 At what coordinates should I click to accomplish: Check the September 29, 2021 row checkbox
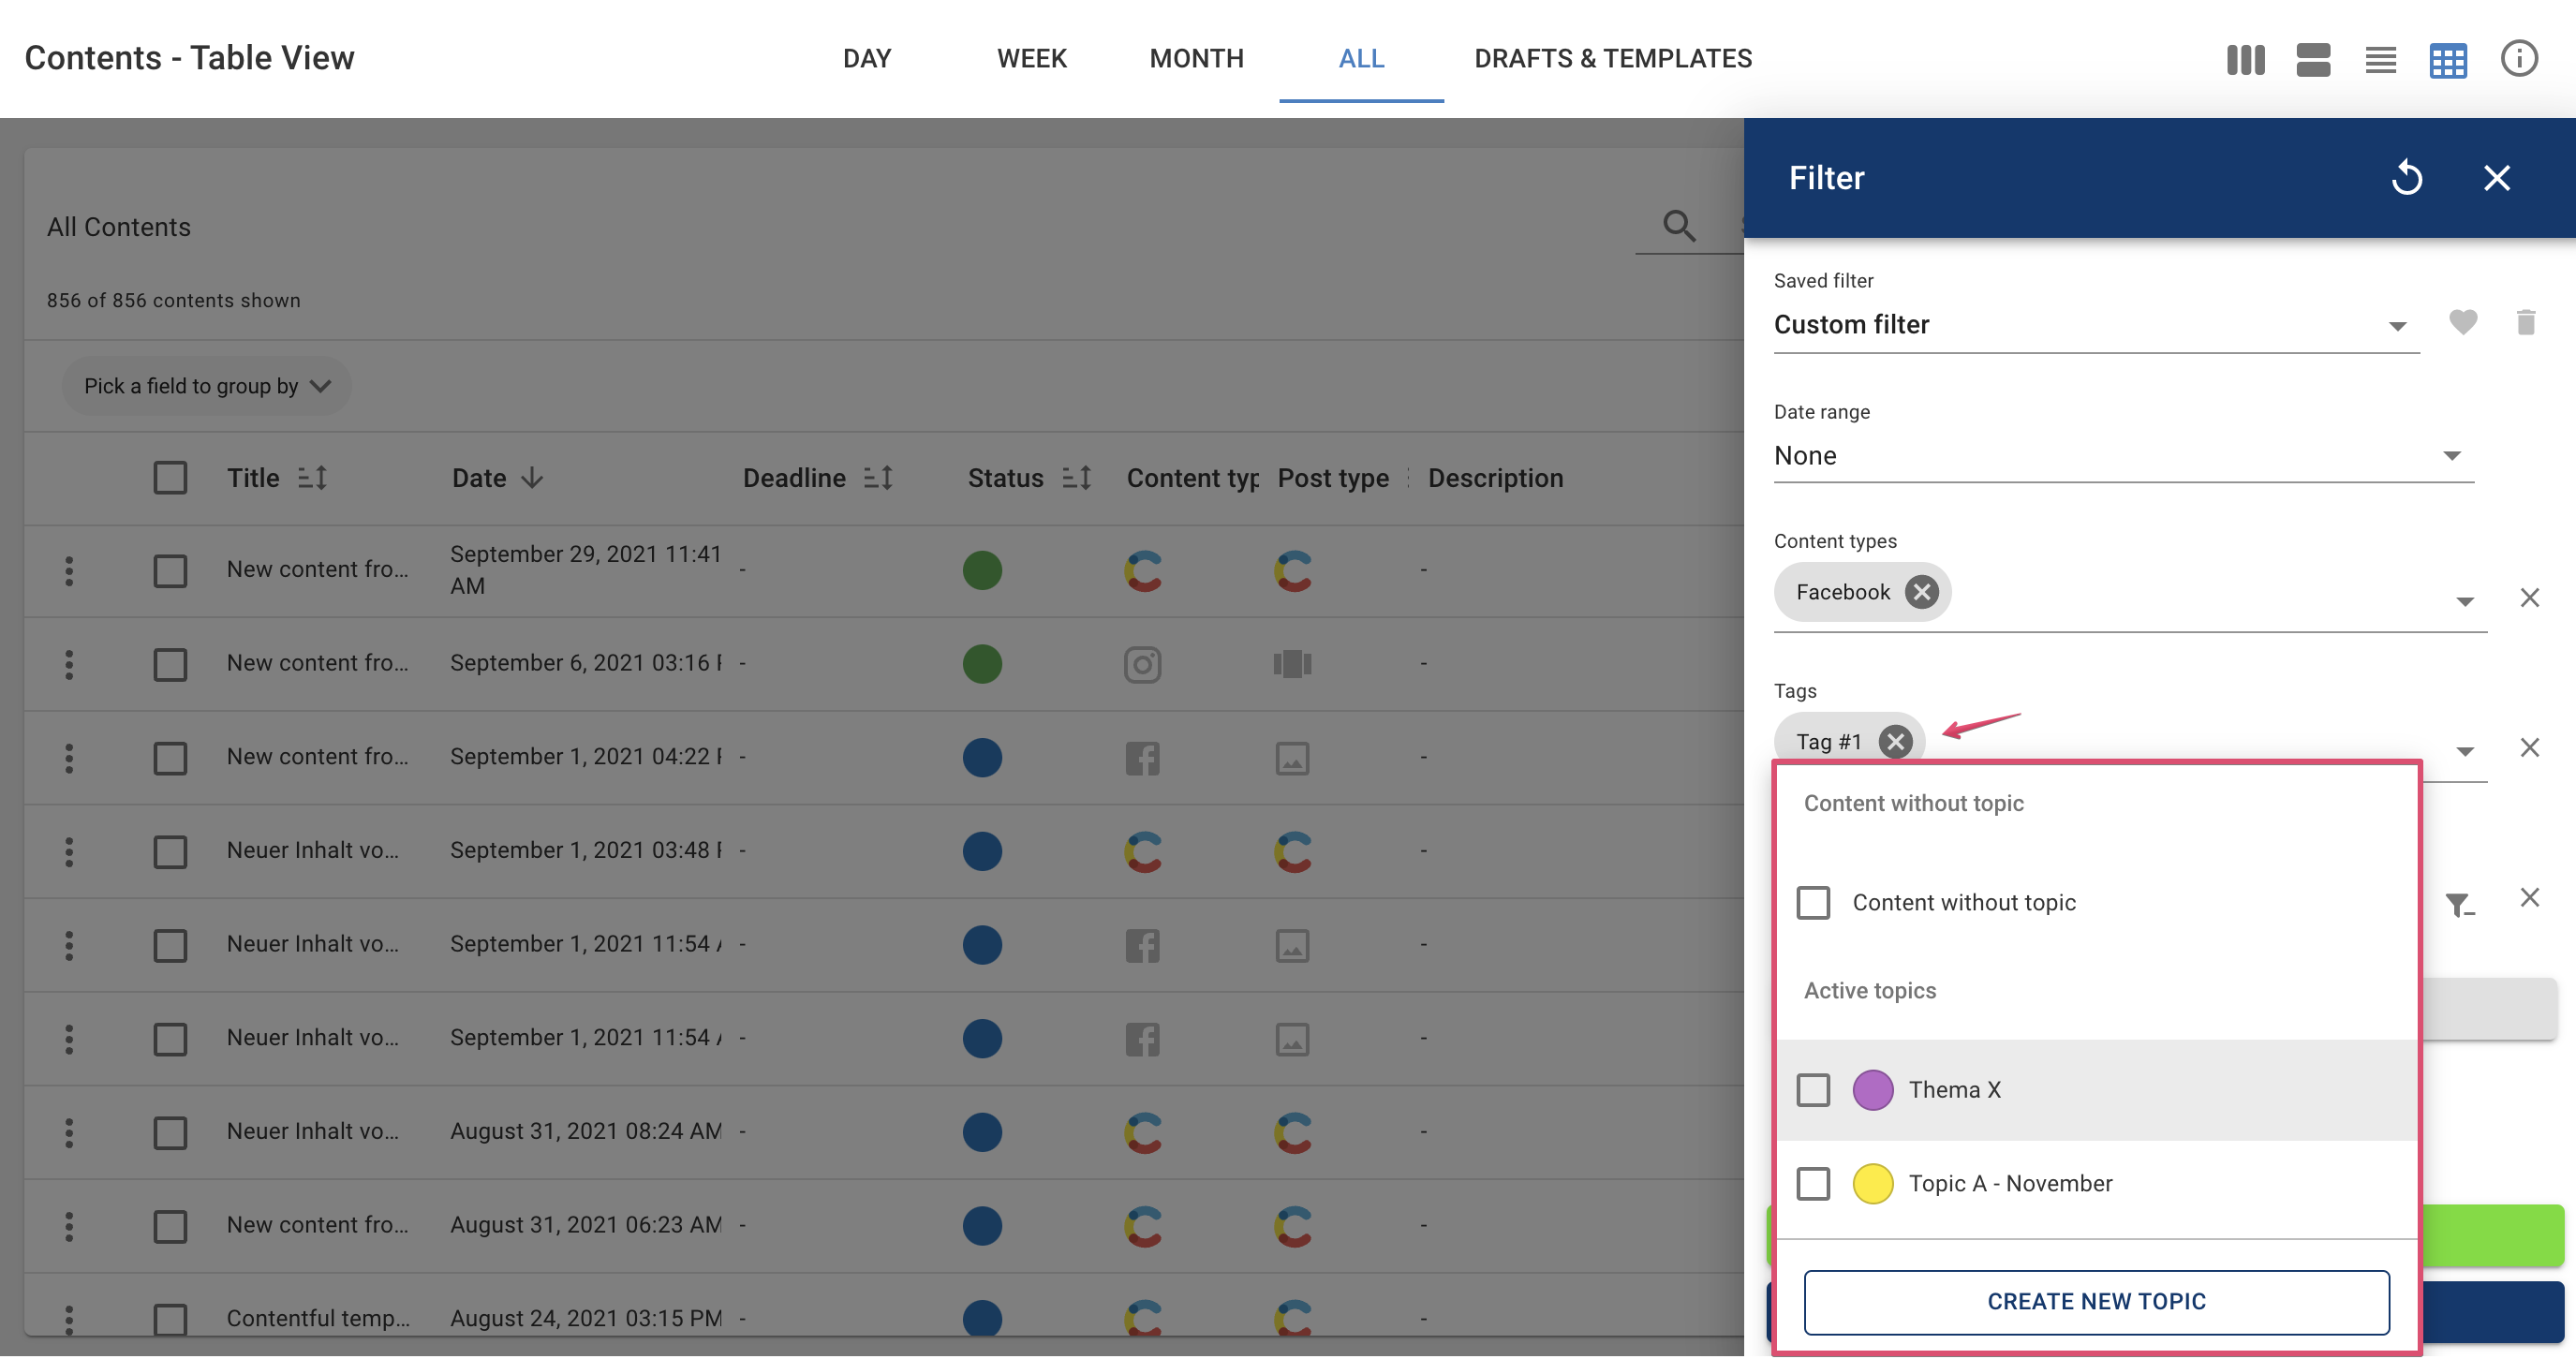[170, 571]
